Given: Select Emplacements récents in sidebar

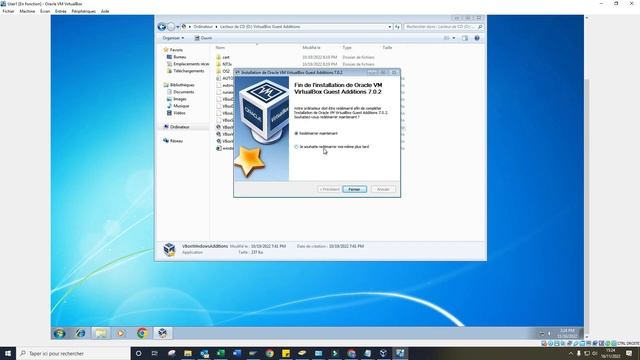Looking at the screenshot, I should tap(188, 64).
